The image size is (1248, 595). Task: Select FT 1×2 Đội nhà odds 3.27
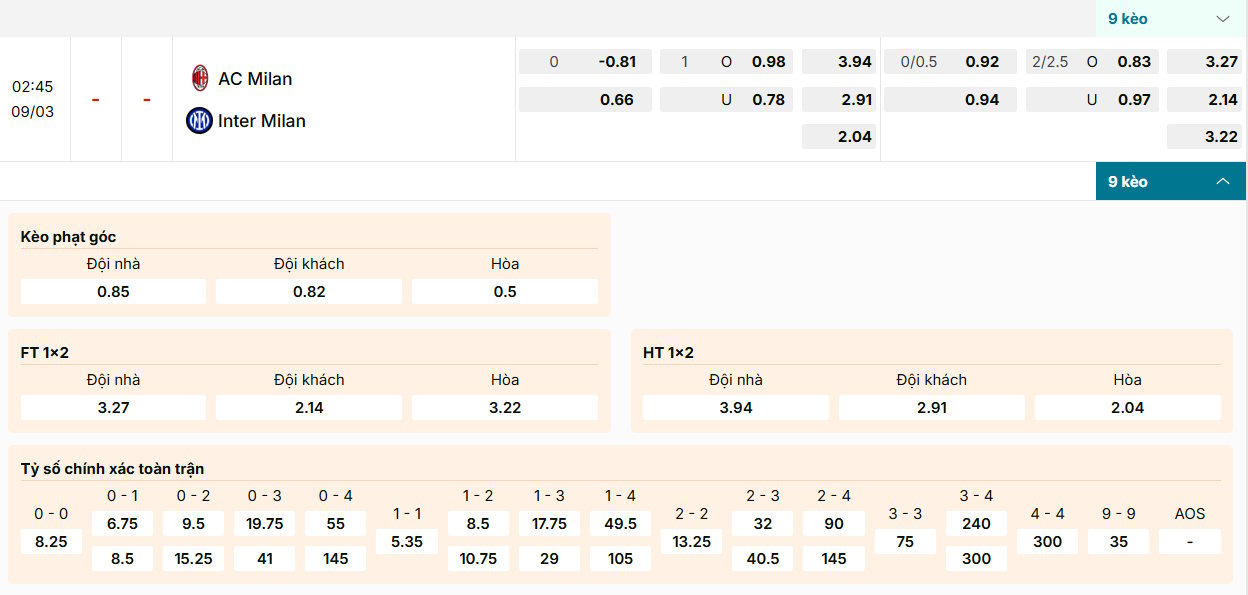tap(113, 408)
